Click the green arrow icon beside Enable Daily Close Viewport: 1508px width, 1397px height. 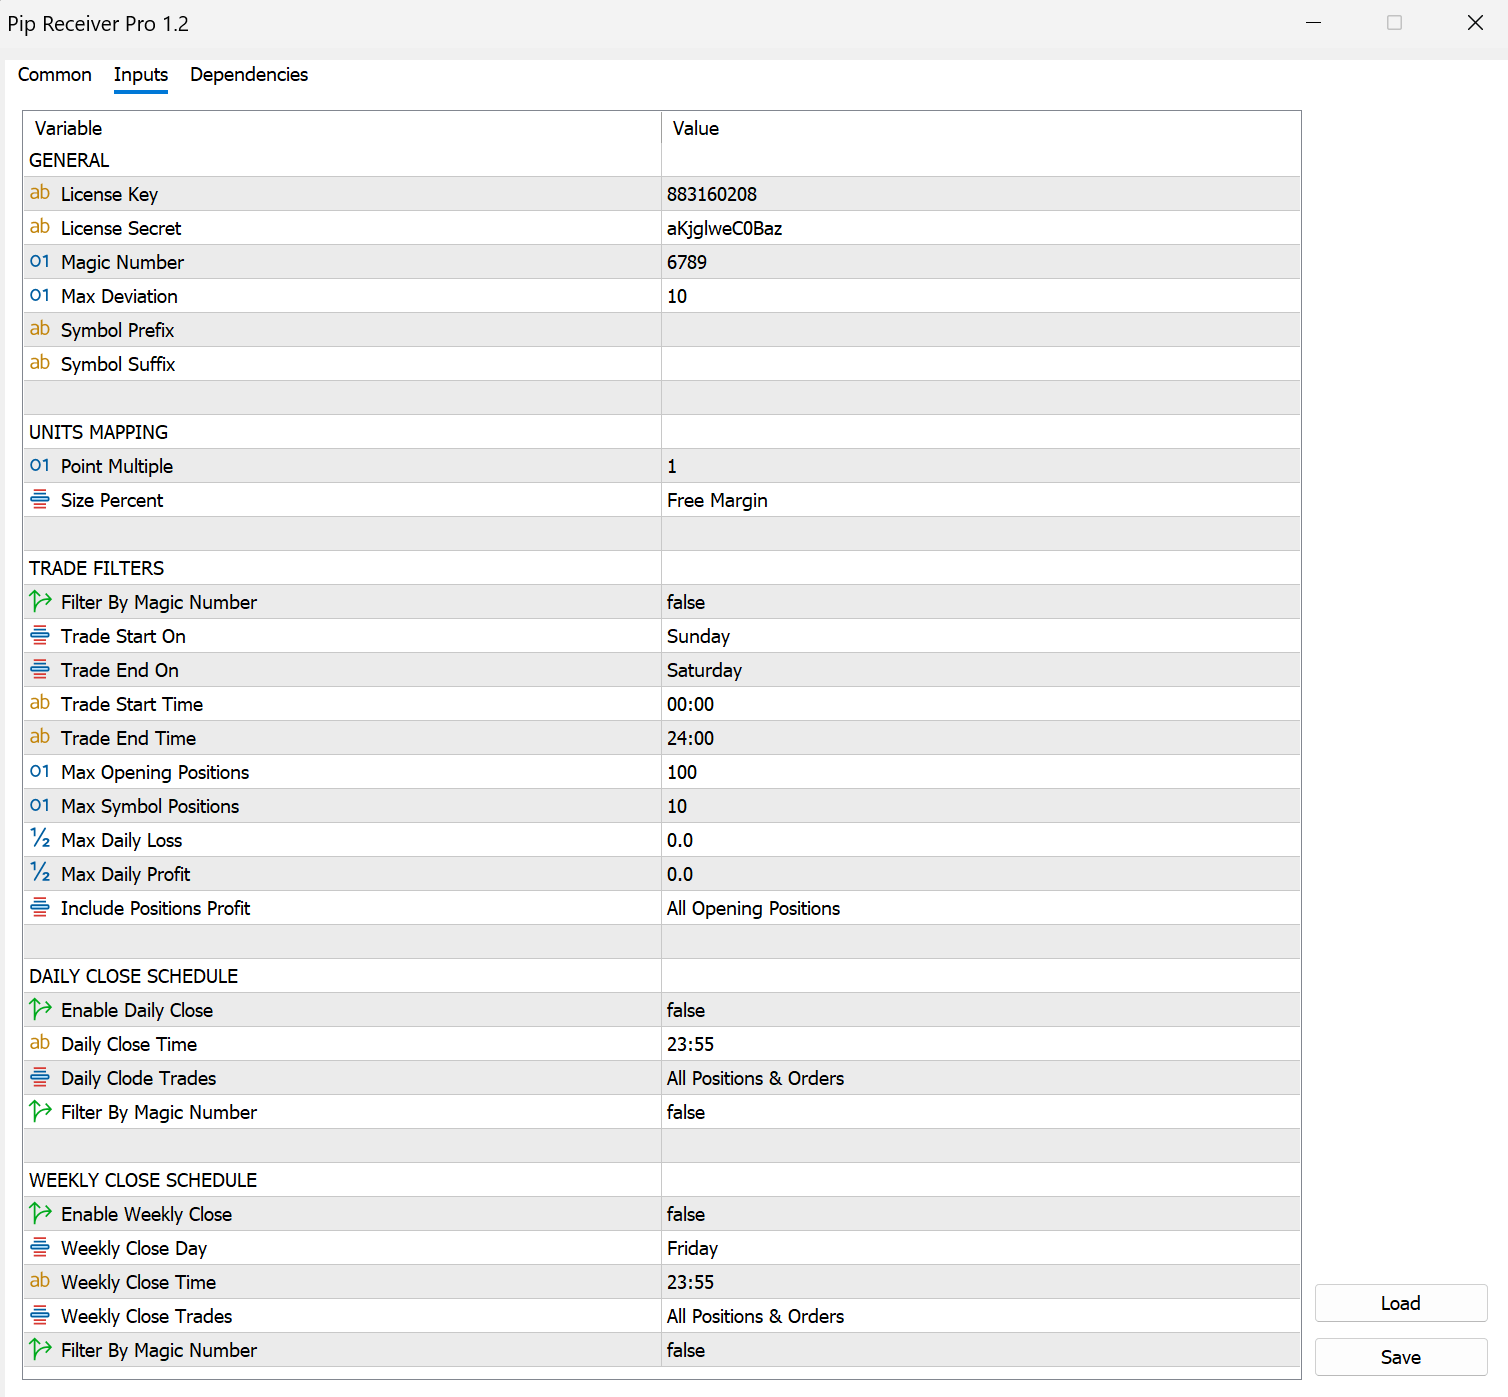tap(40, 1010)
